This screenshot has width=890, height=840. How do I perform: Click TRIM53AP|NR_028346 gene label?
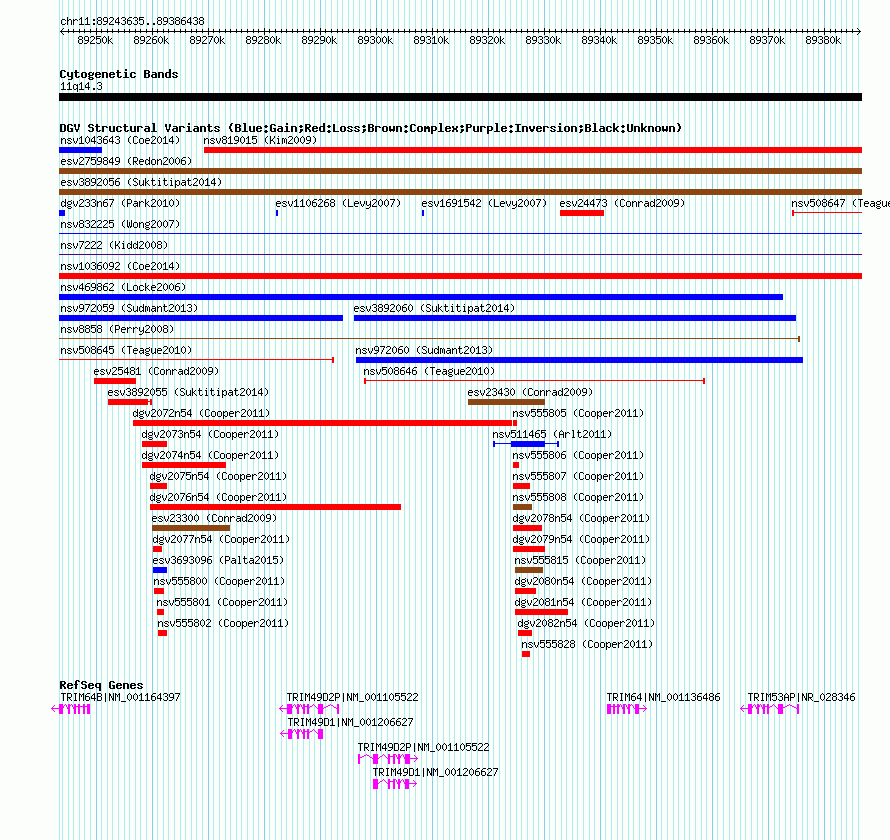(801, 697)
